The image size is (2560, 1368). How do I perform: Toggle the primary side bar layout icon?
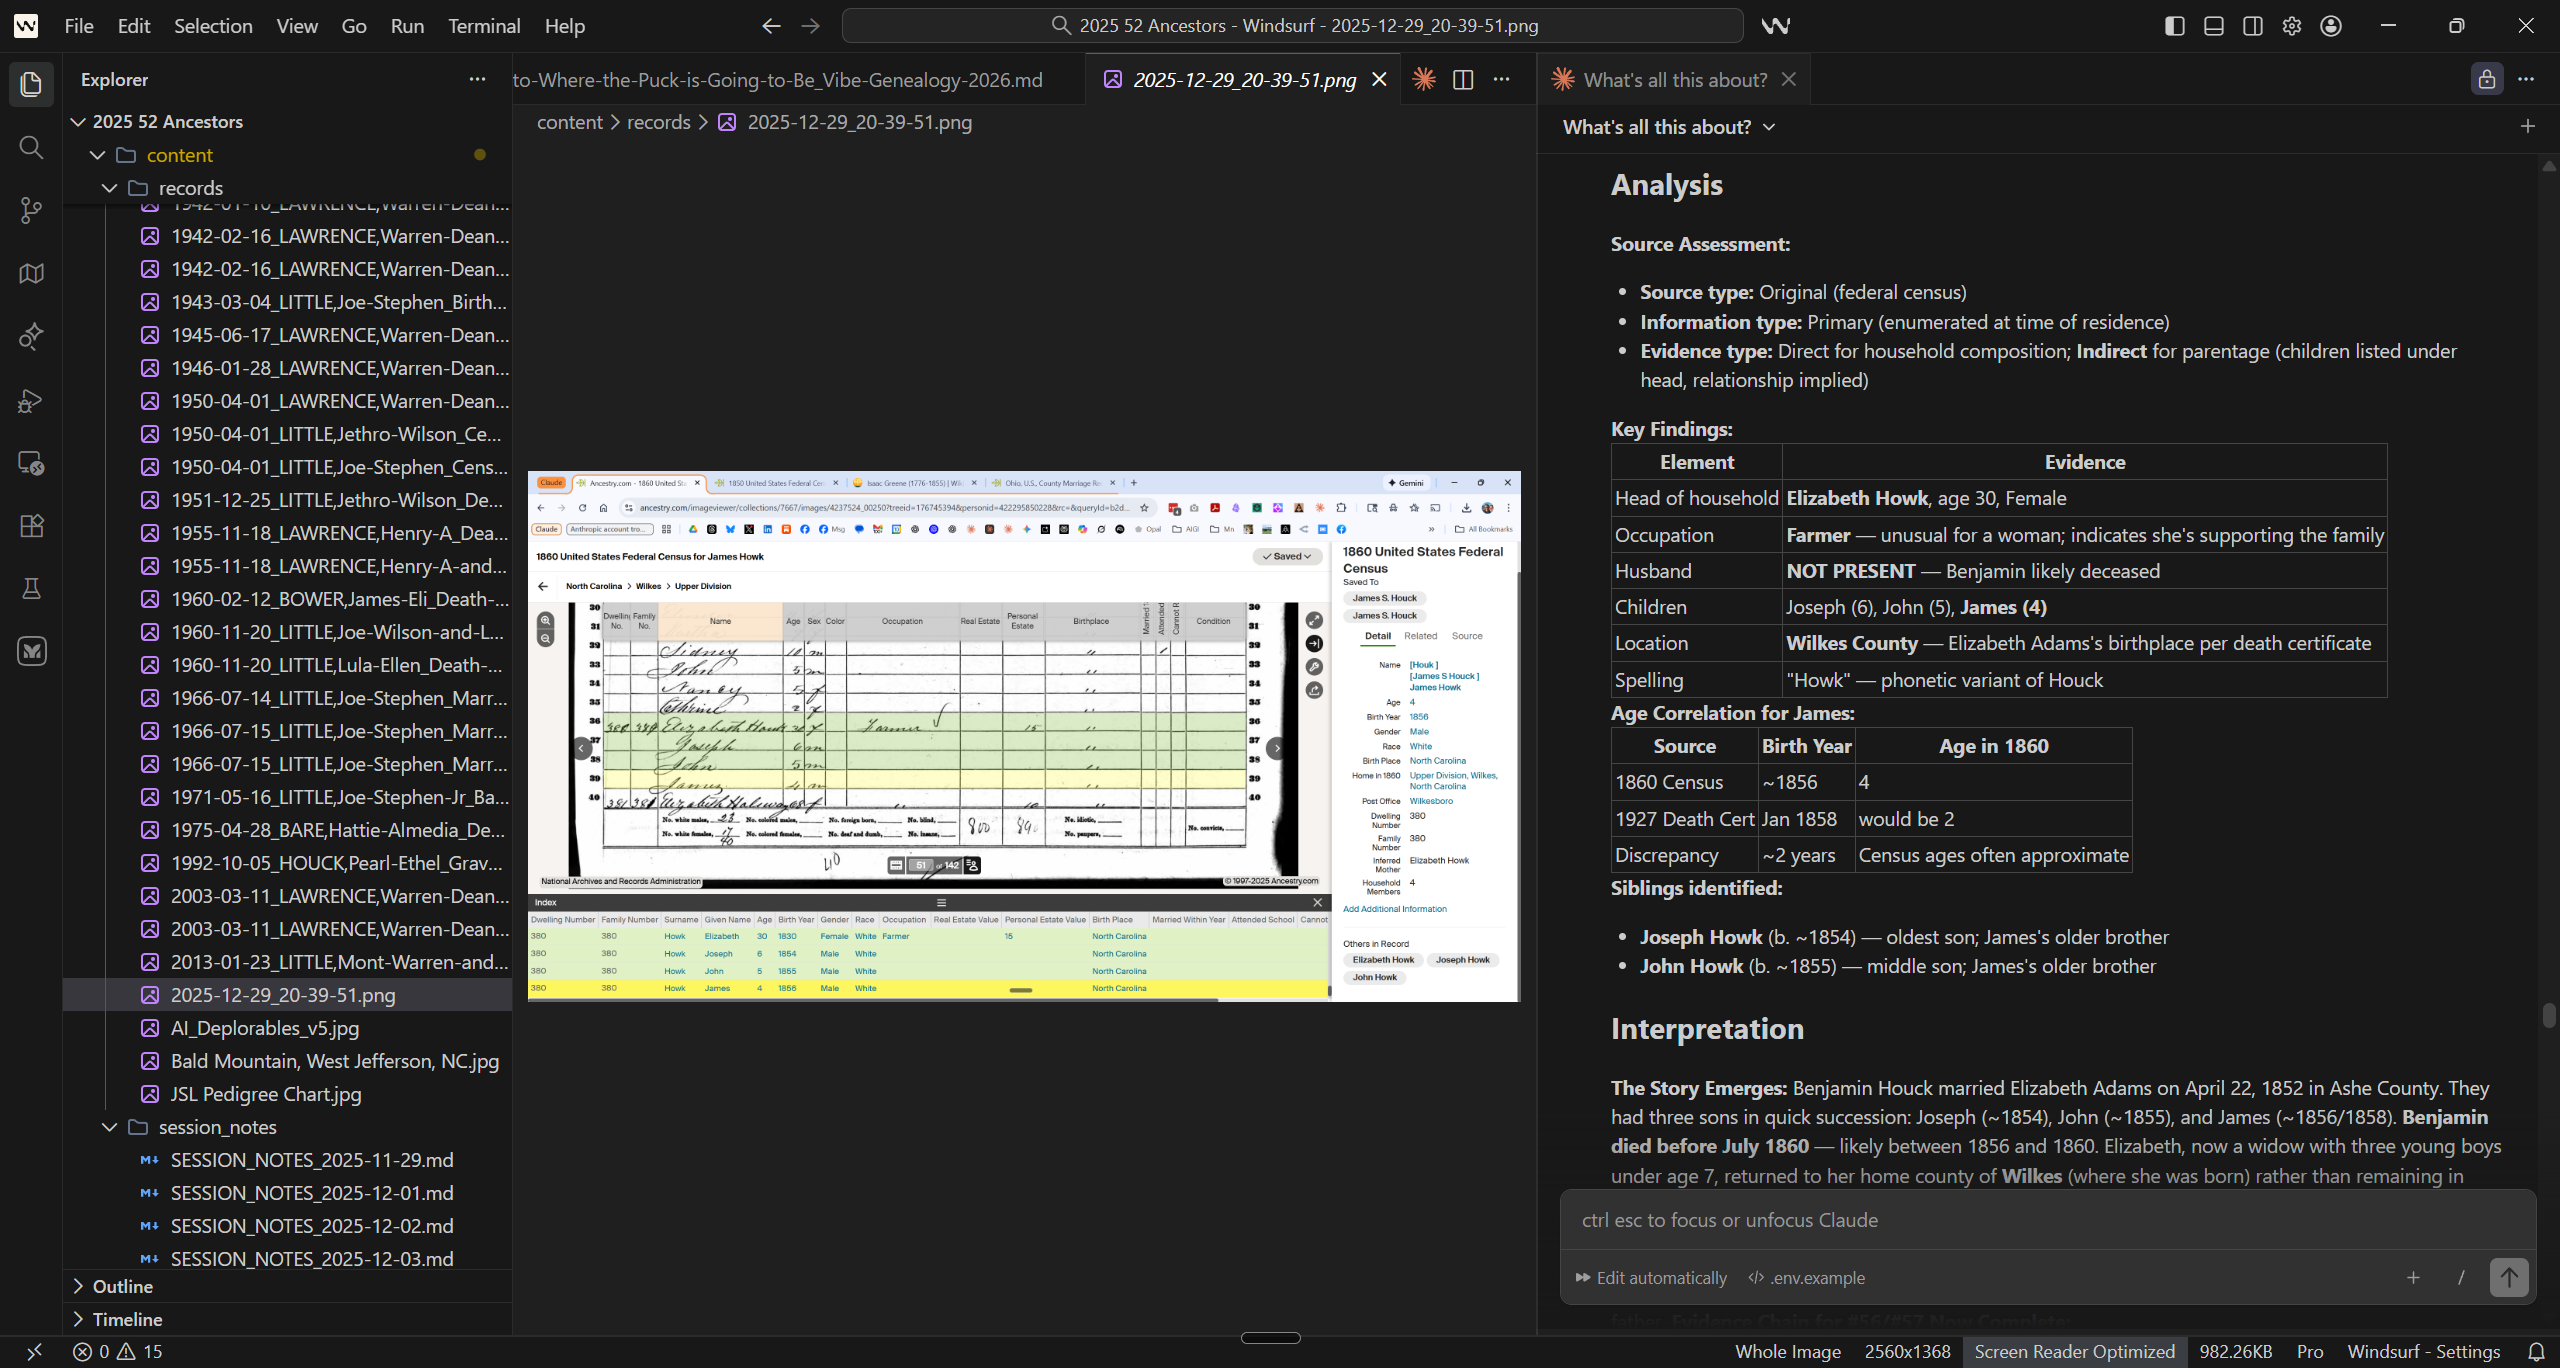2174,26
